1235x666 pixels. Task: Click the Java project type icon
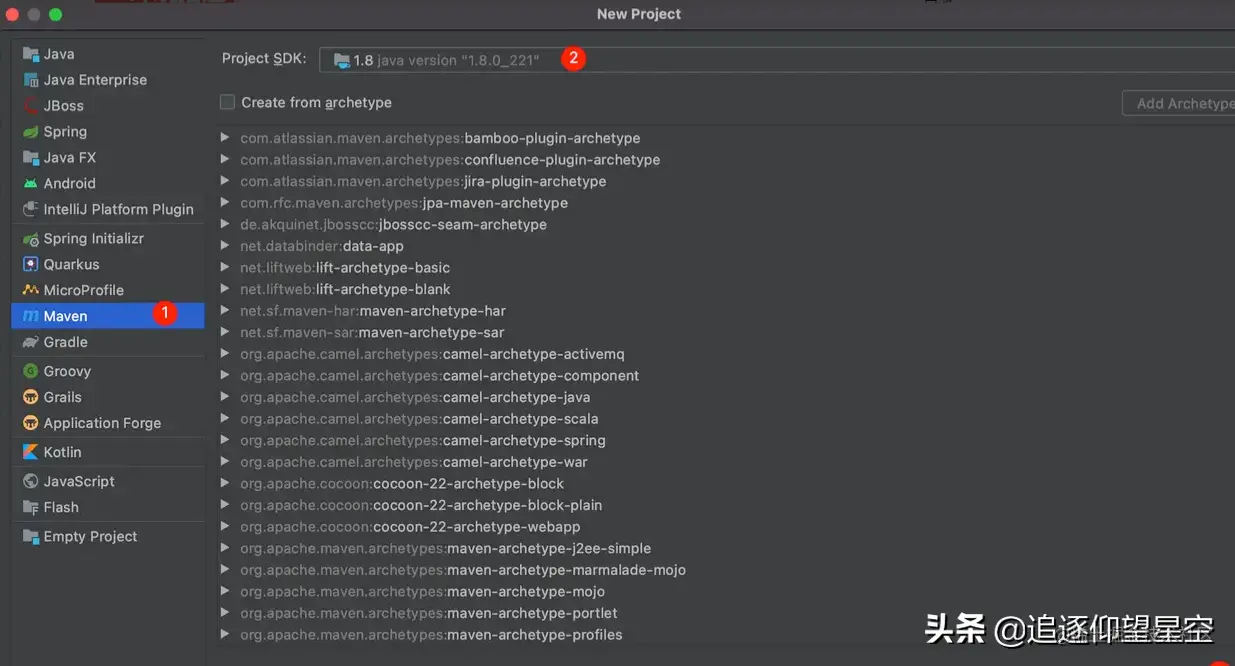31,54
